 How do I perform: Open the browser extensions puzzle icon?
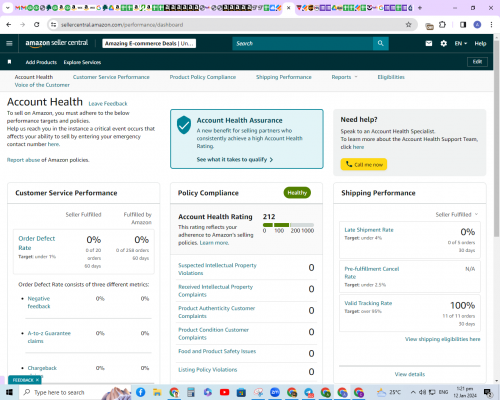tap(442, 25)
